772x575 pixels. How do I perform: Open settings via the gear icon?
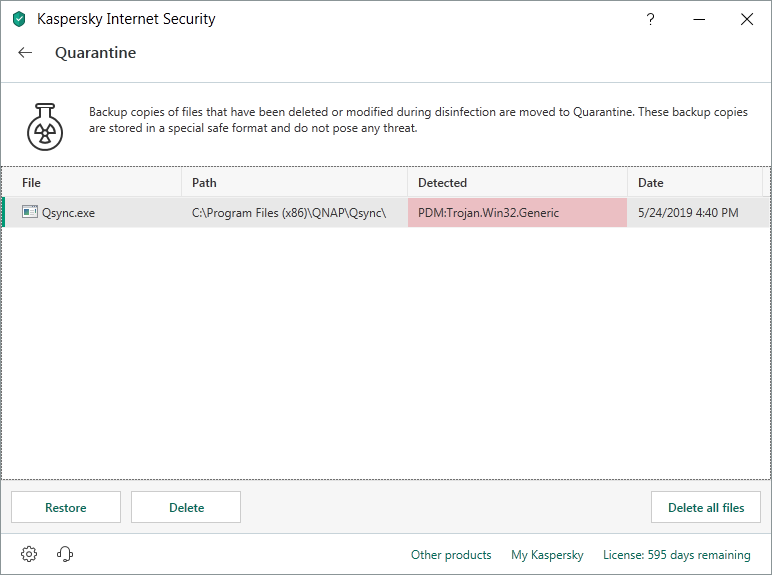coord(29,554)
